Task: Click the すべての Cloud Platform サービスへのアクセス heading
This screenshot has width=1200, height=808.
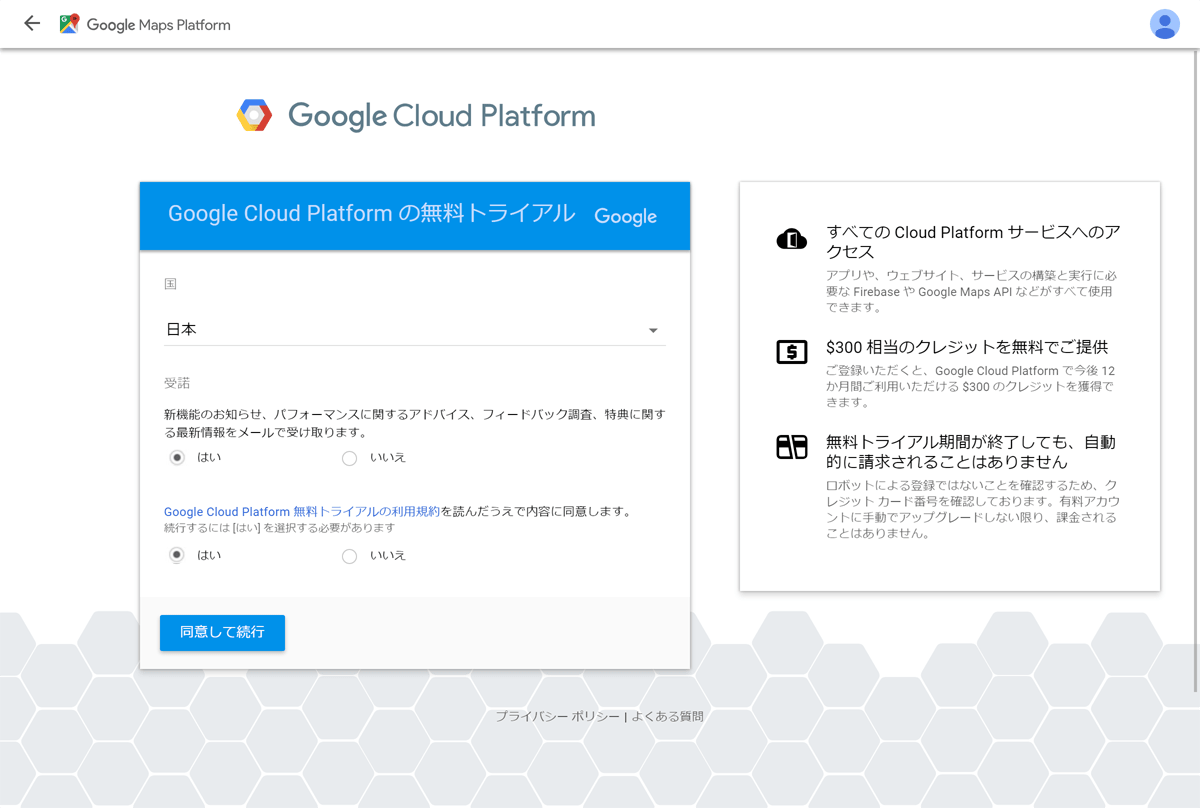Action: pyautogui.click(x=973, y=242)
